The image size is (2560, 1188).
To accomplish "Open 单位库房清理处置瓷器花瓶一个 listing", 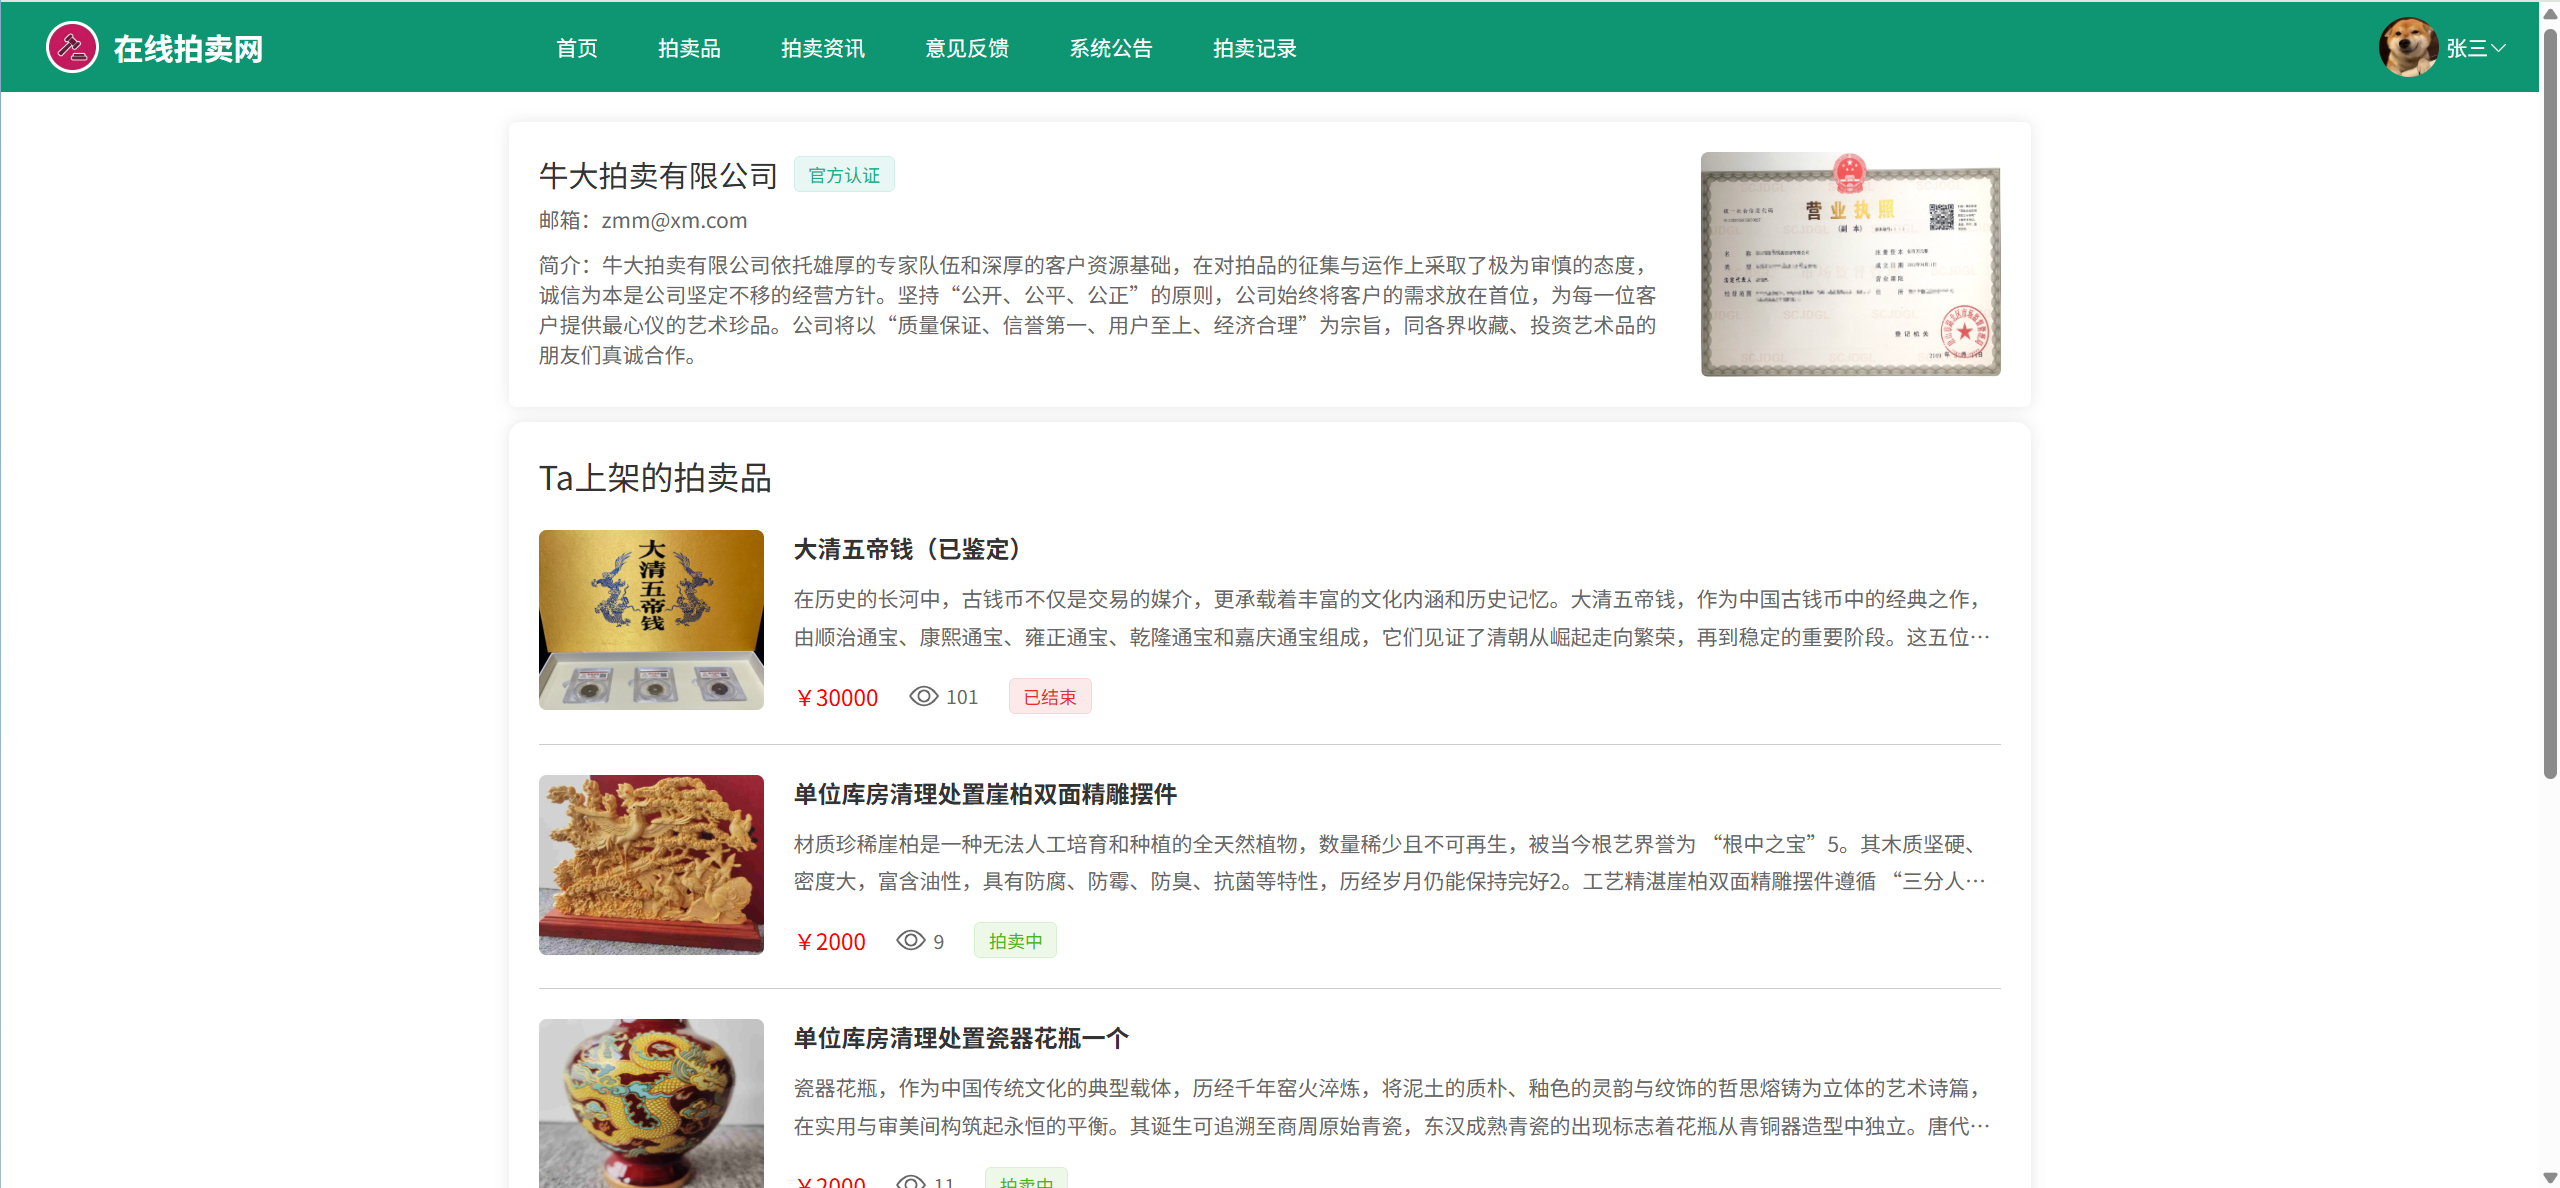I will [960, 1038].
